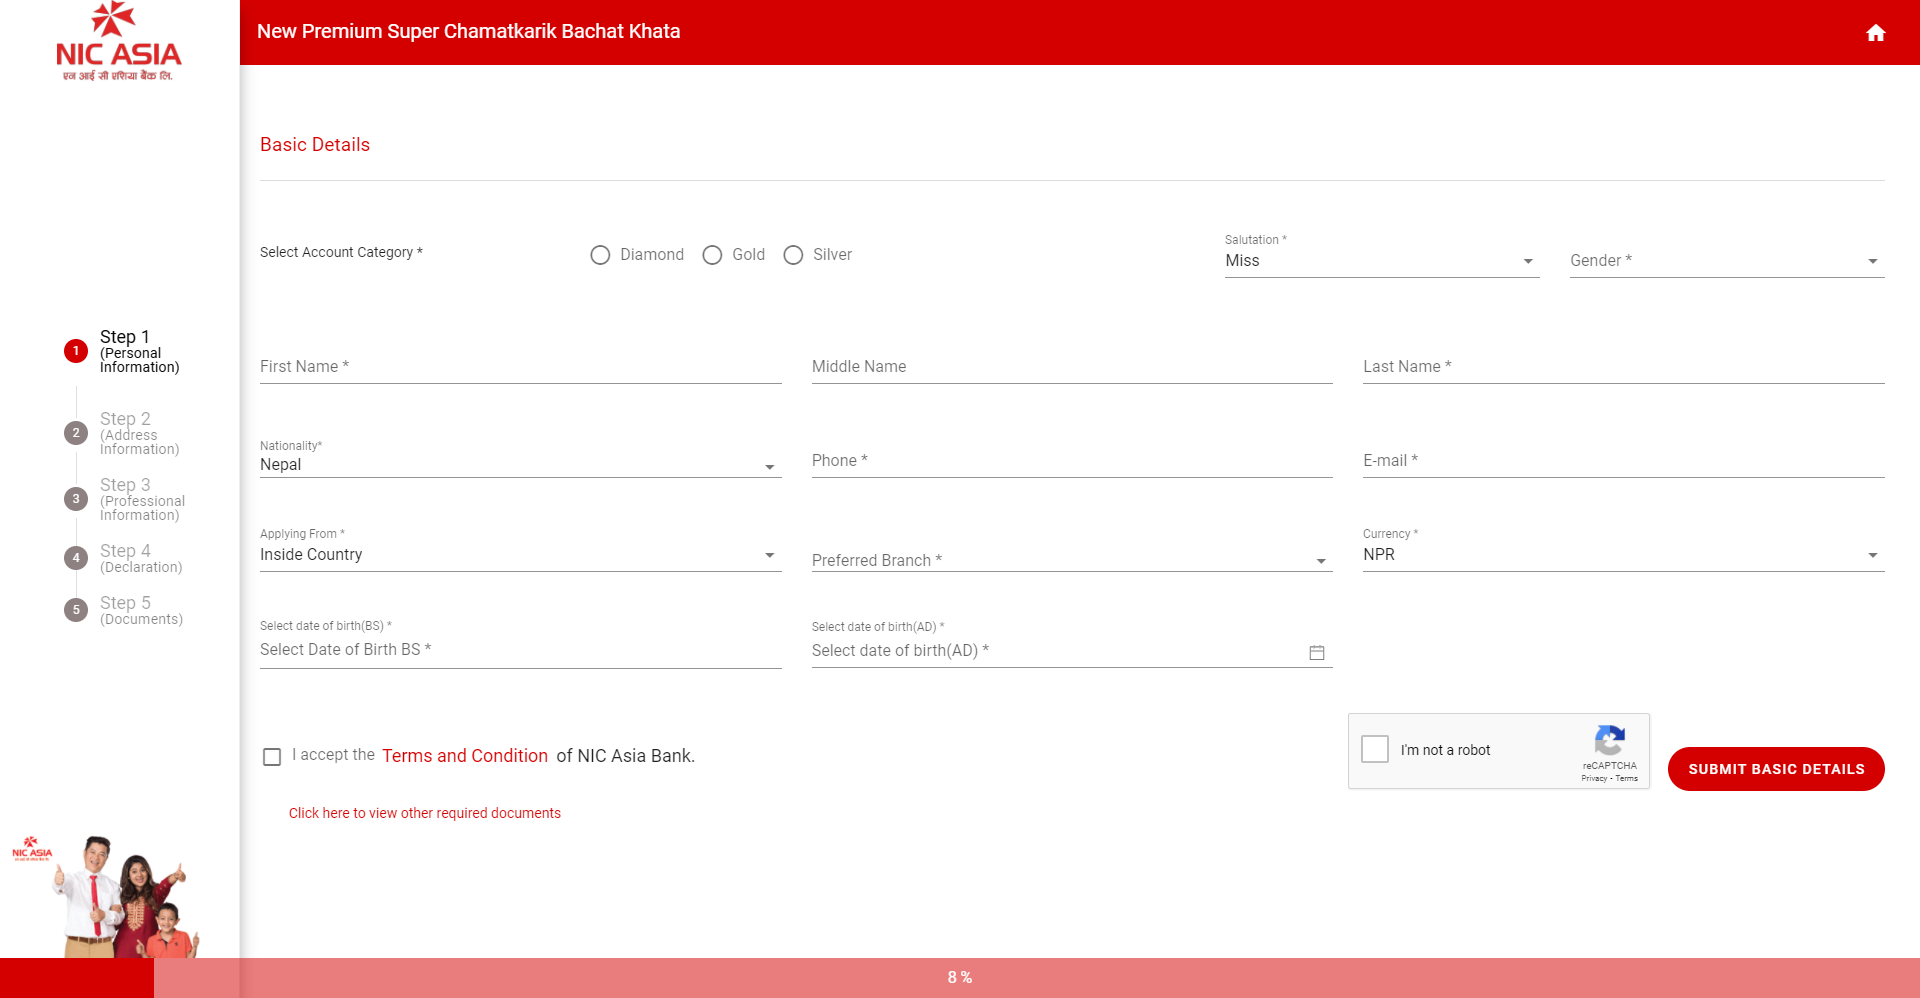The height and width of the screenshot is (998, 1920).
Task: Click Submit Basic Details button
Action: 1776,769
